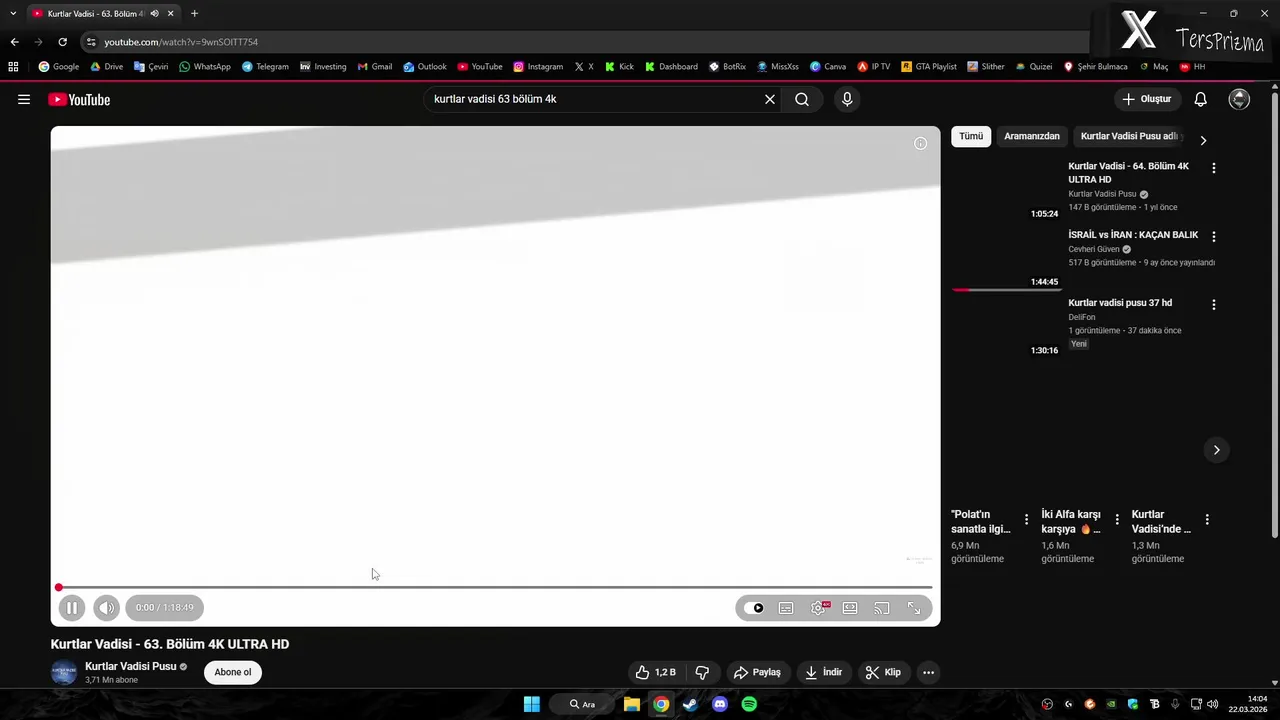This screenshot has height=720, width=1280.
Task: Share the video via Paylaş
Action: coord(758,672)
